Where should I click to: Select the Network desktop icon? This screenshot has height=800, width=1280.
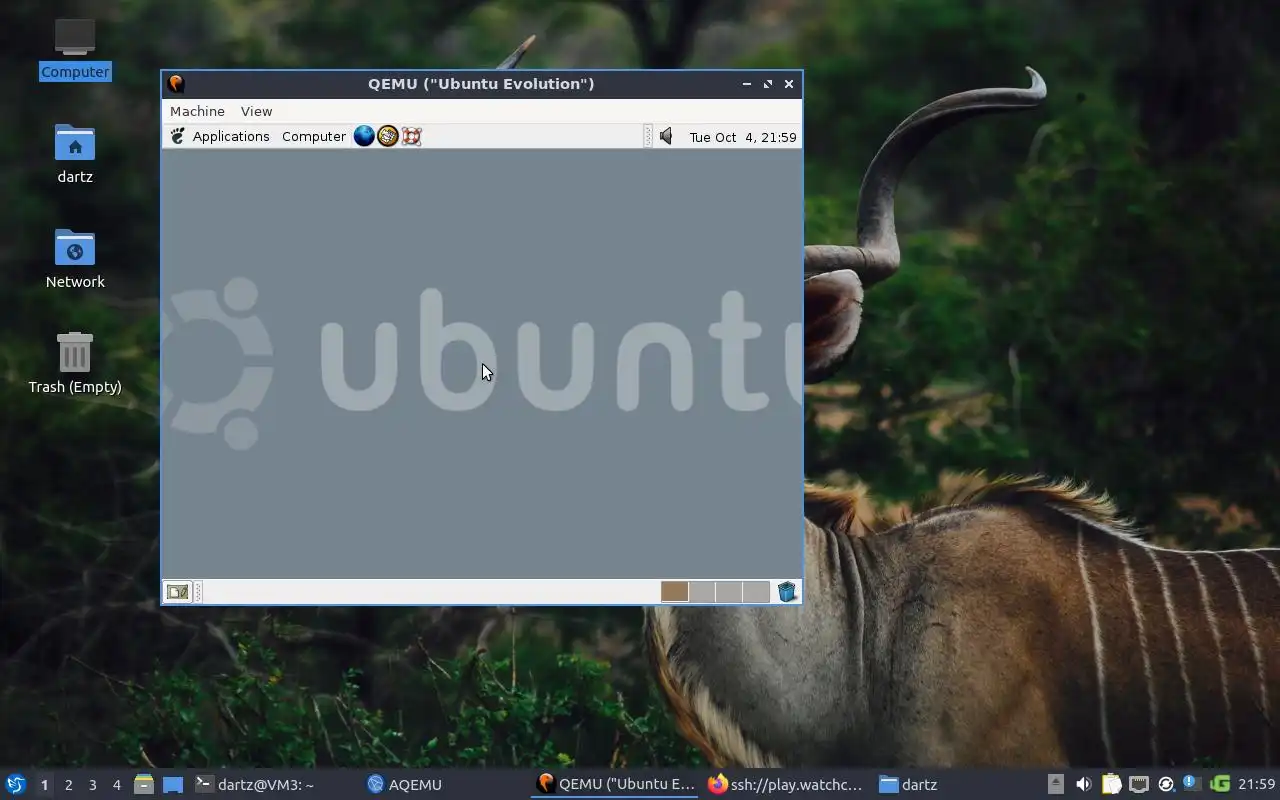click(75, 258)
